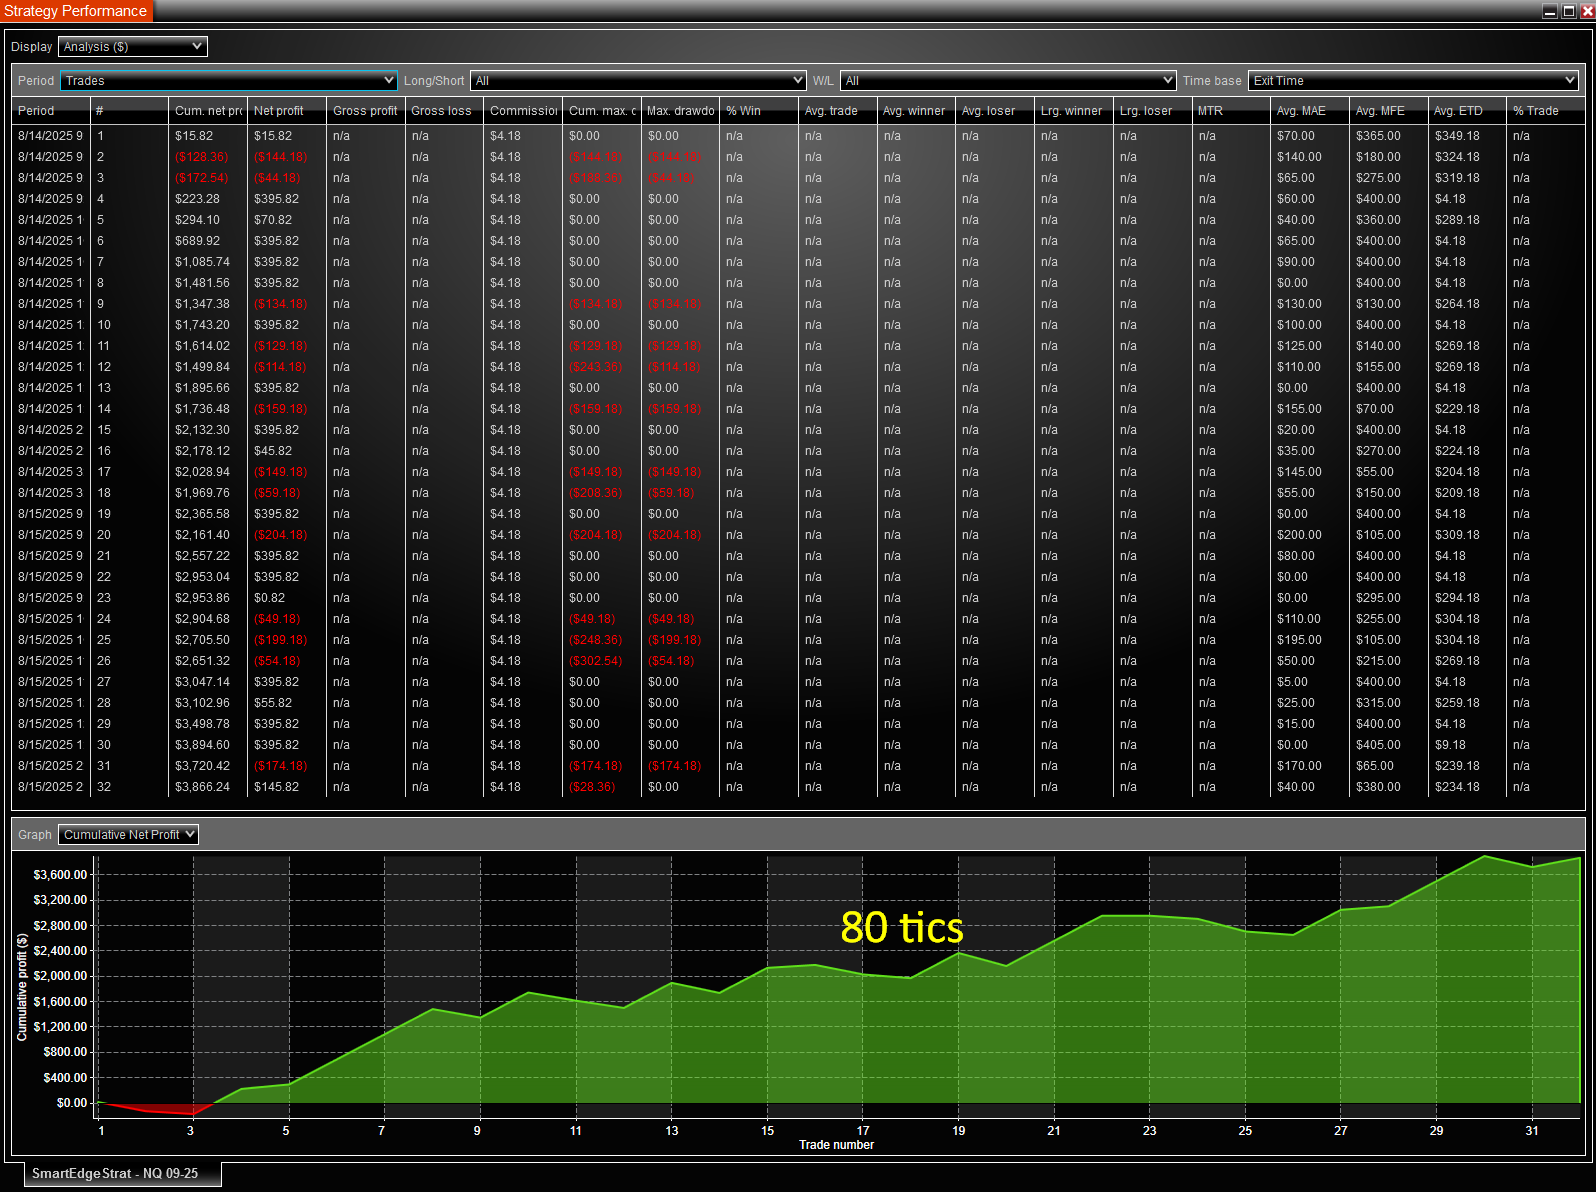Sort by Cum. net profit column header
1596x1192 pixels.
click(208, 111)
